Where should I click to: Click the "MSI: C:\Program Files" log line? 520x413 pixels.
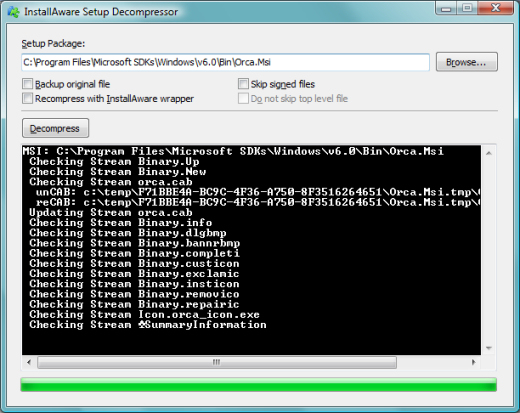[233, 151]
